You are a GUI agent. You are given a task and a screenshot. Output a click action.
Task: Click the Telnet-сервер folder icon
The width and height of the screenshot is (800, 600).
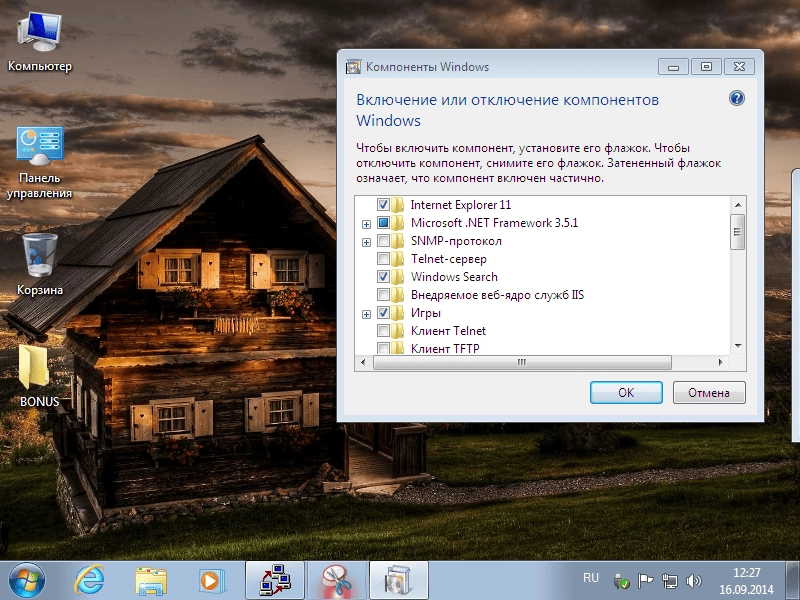click(x=397, y=259)
